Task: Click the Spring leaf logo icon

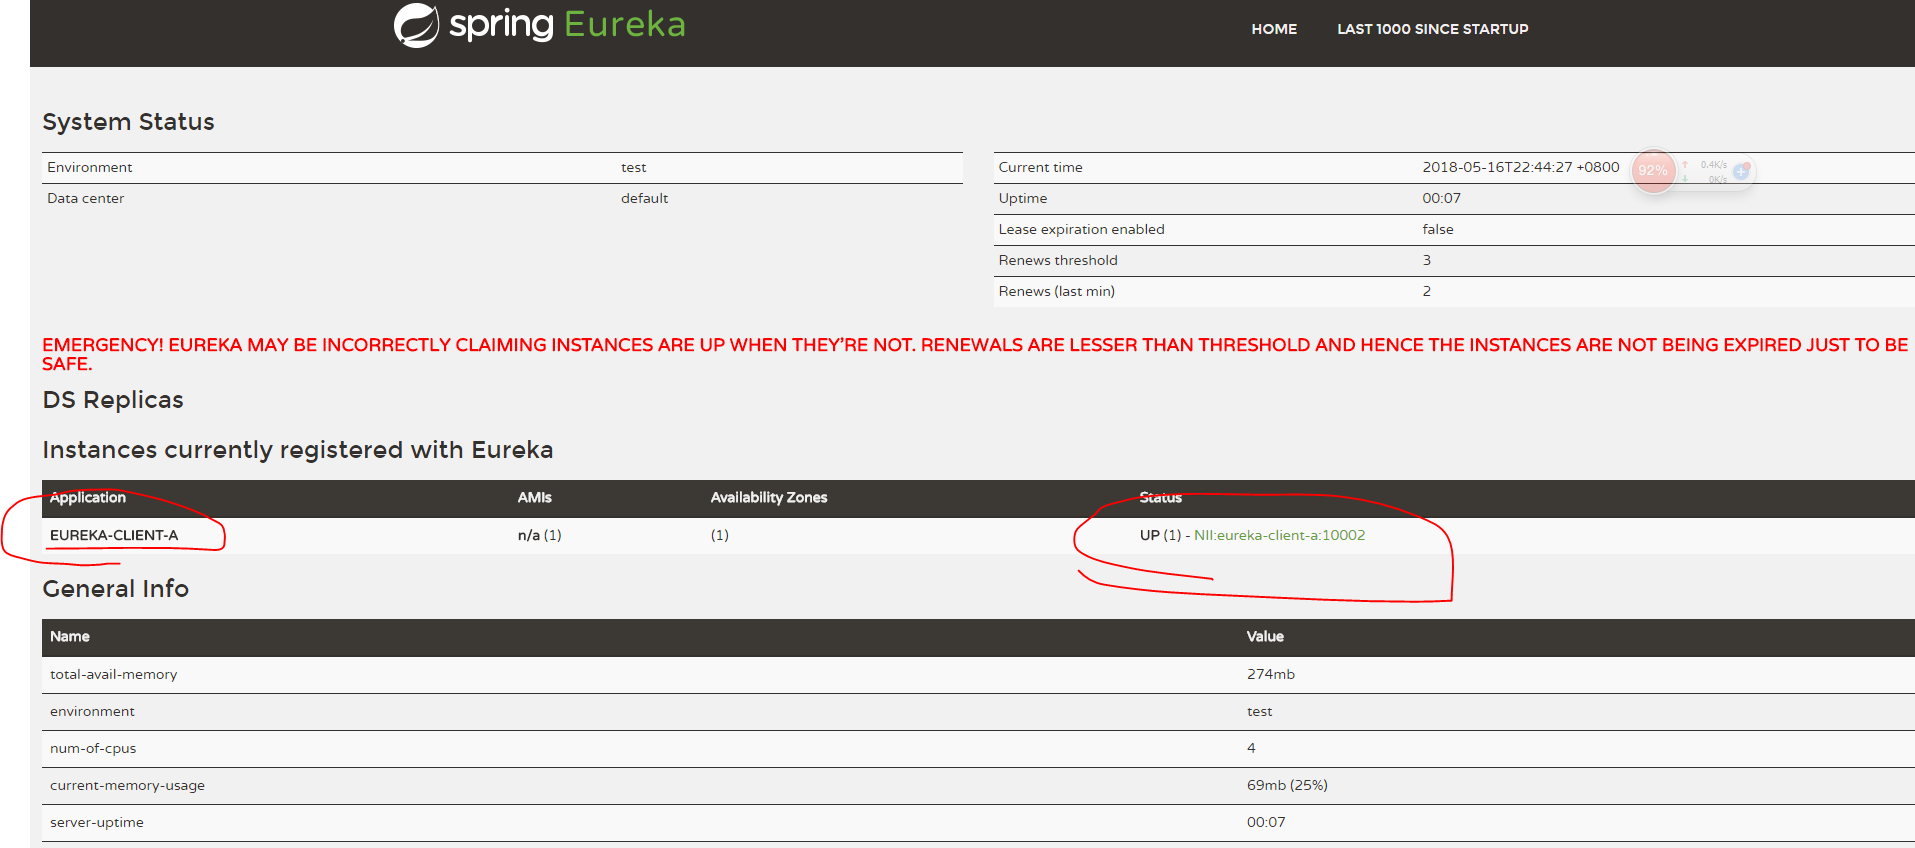Action: coord(416,25)
